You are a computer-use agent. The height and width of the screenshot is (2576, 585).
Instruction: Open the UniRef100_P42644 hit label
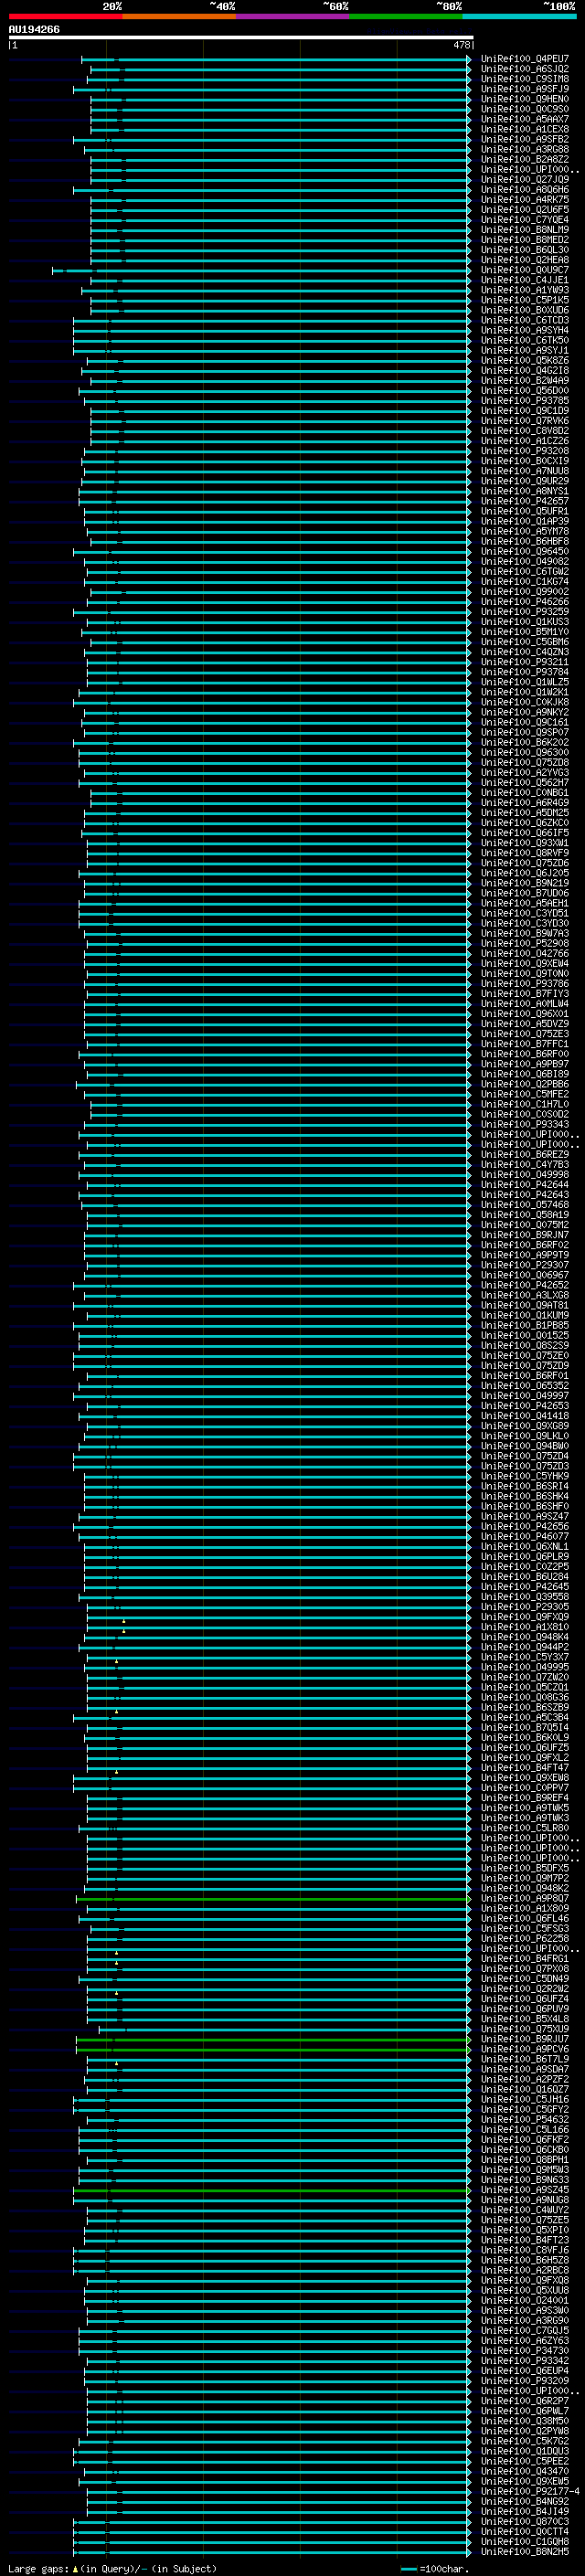pyautogui.click(x=525, y=1185)
